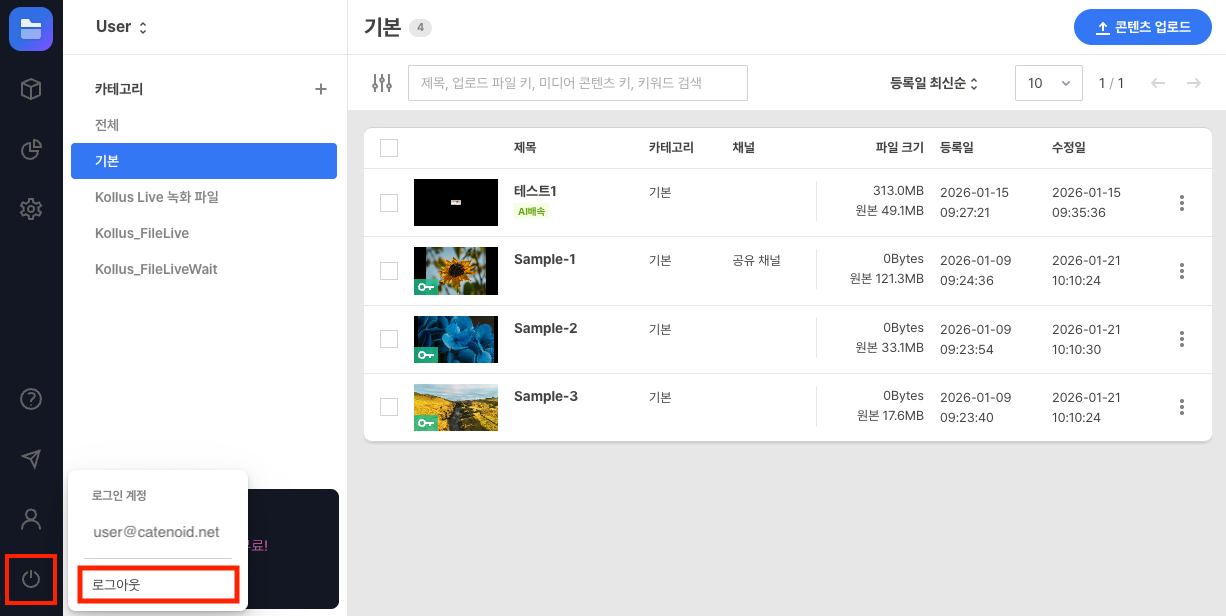Expand the User account switcher
The height and width of the screenshot is (616, 1226).
(121, 27)
